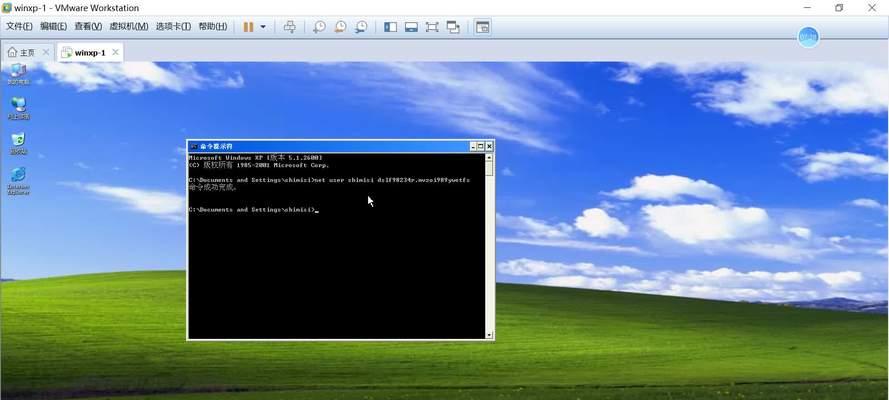Pause the virtual machine with the pause button
This screenshot has height=400, width=889.
pos(248,27)
